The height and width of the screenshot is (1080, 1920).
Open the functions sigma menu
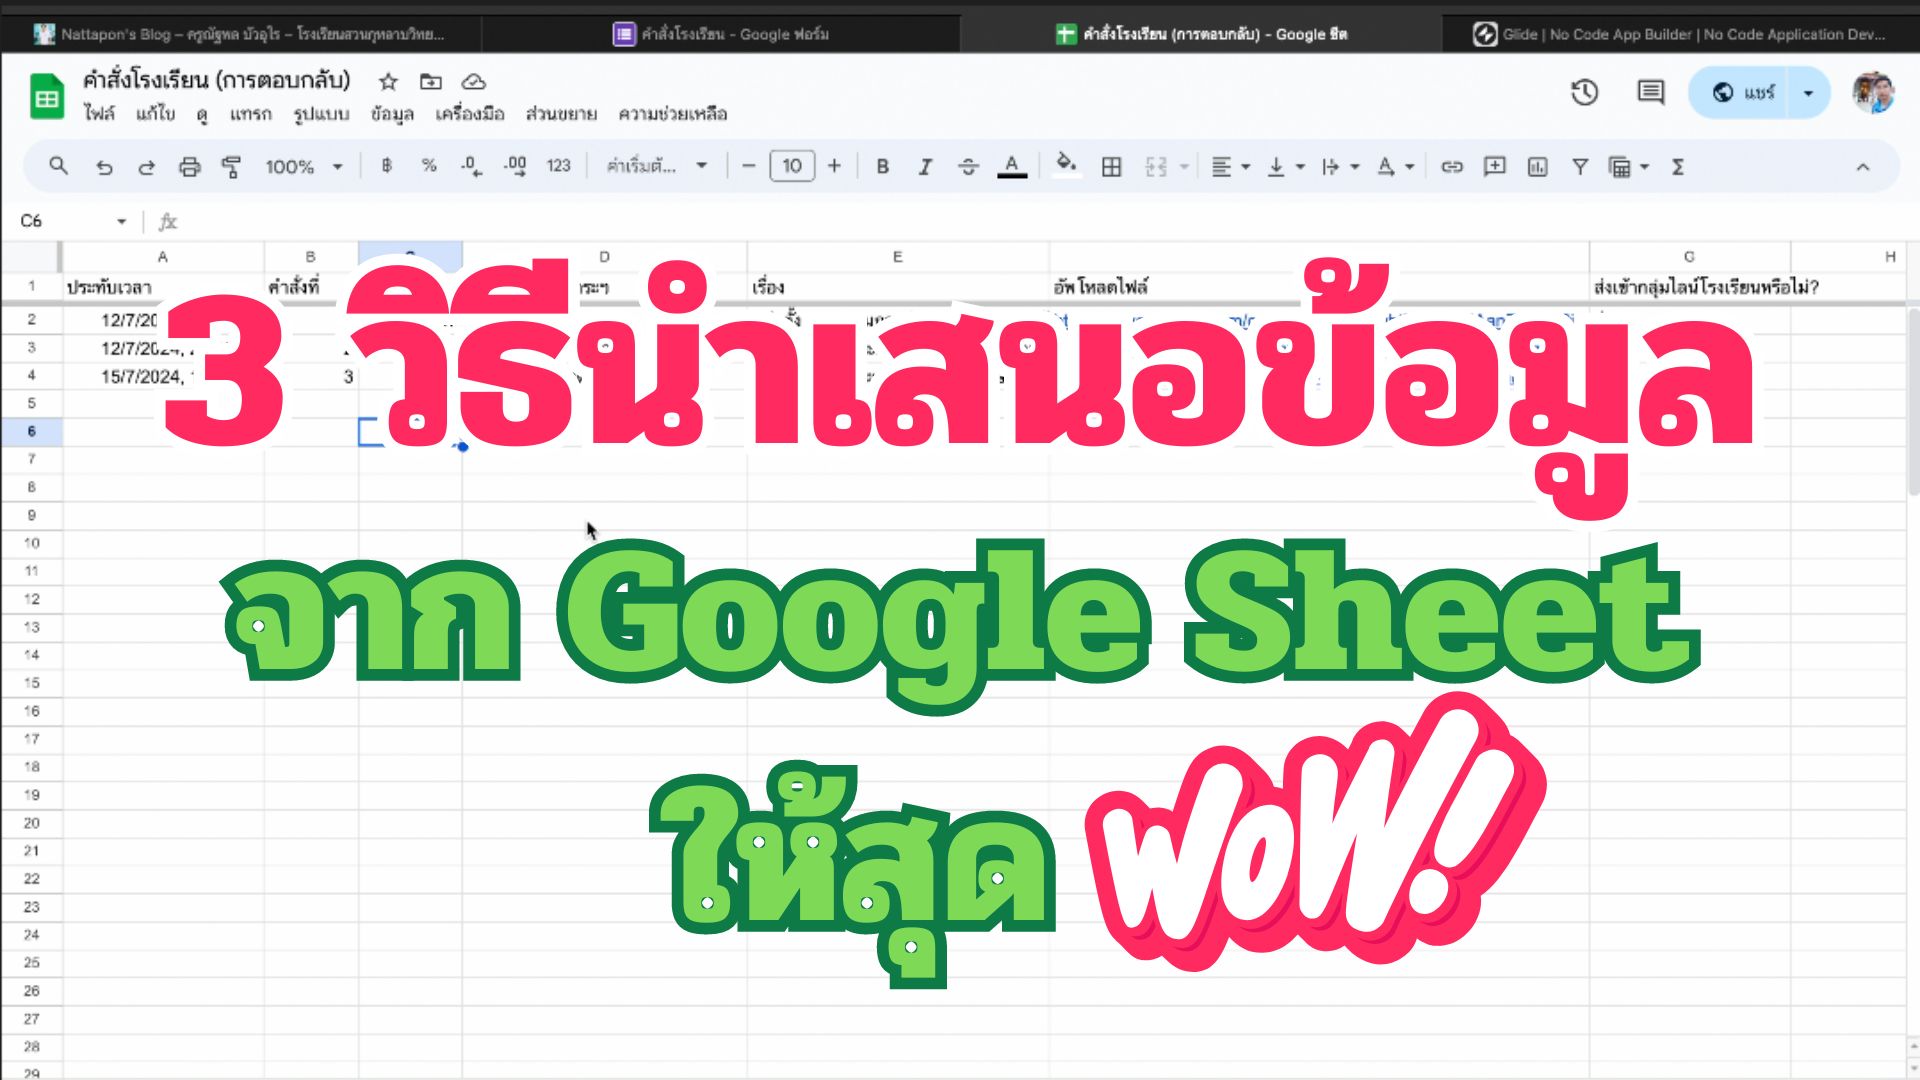(1678, 167)
